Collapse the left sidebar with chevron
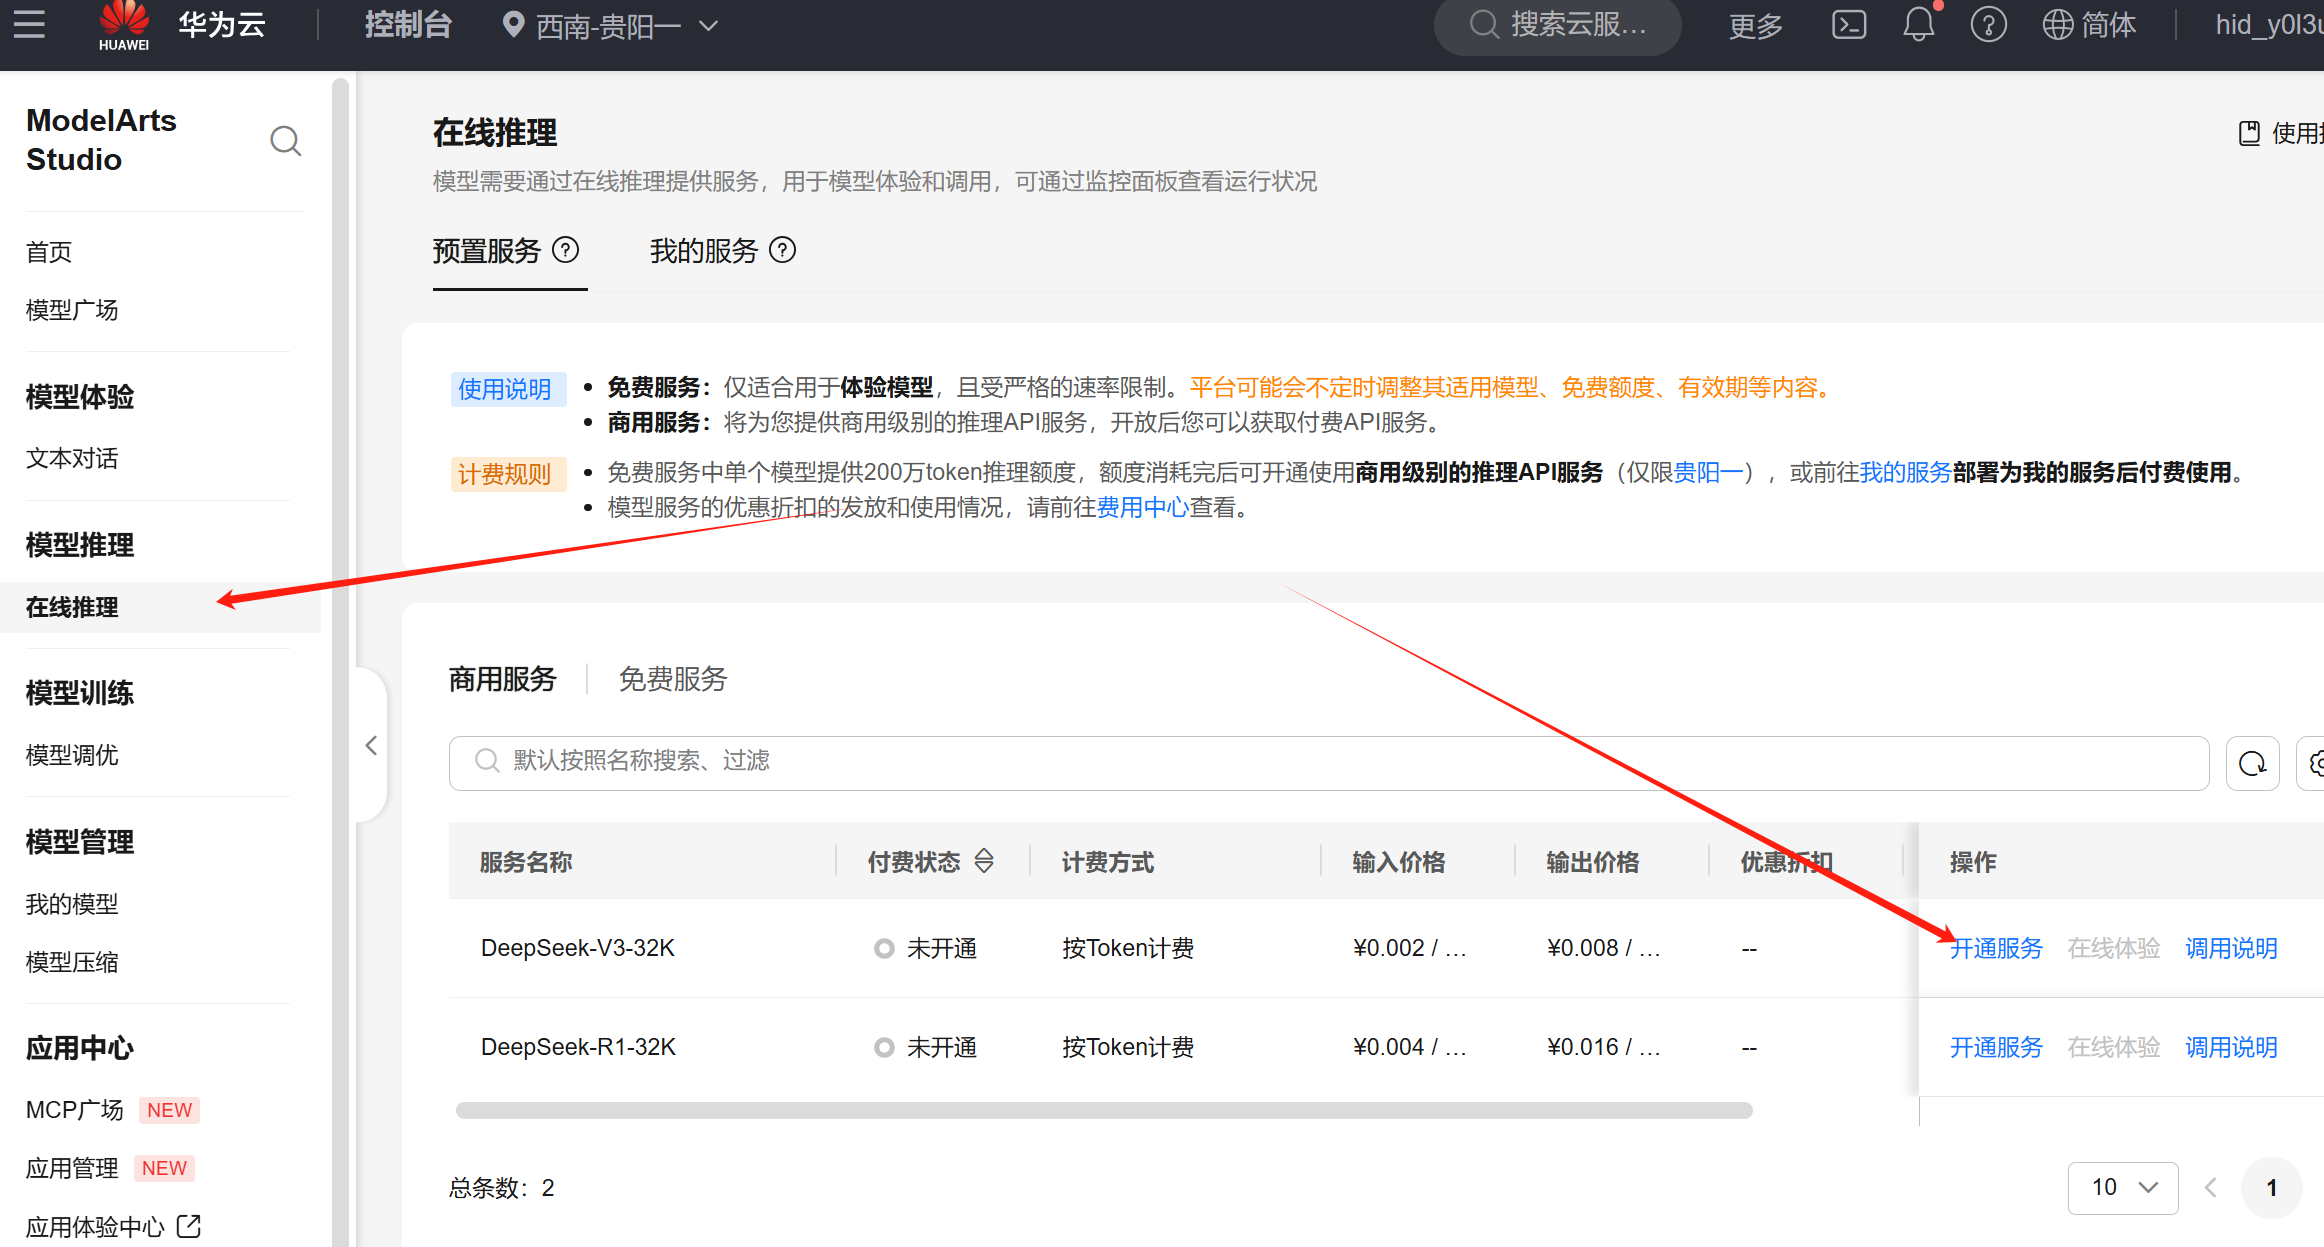The image size is (2324, 1247). pos(371,745)
